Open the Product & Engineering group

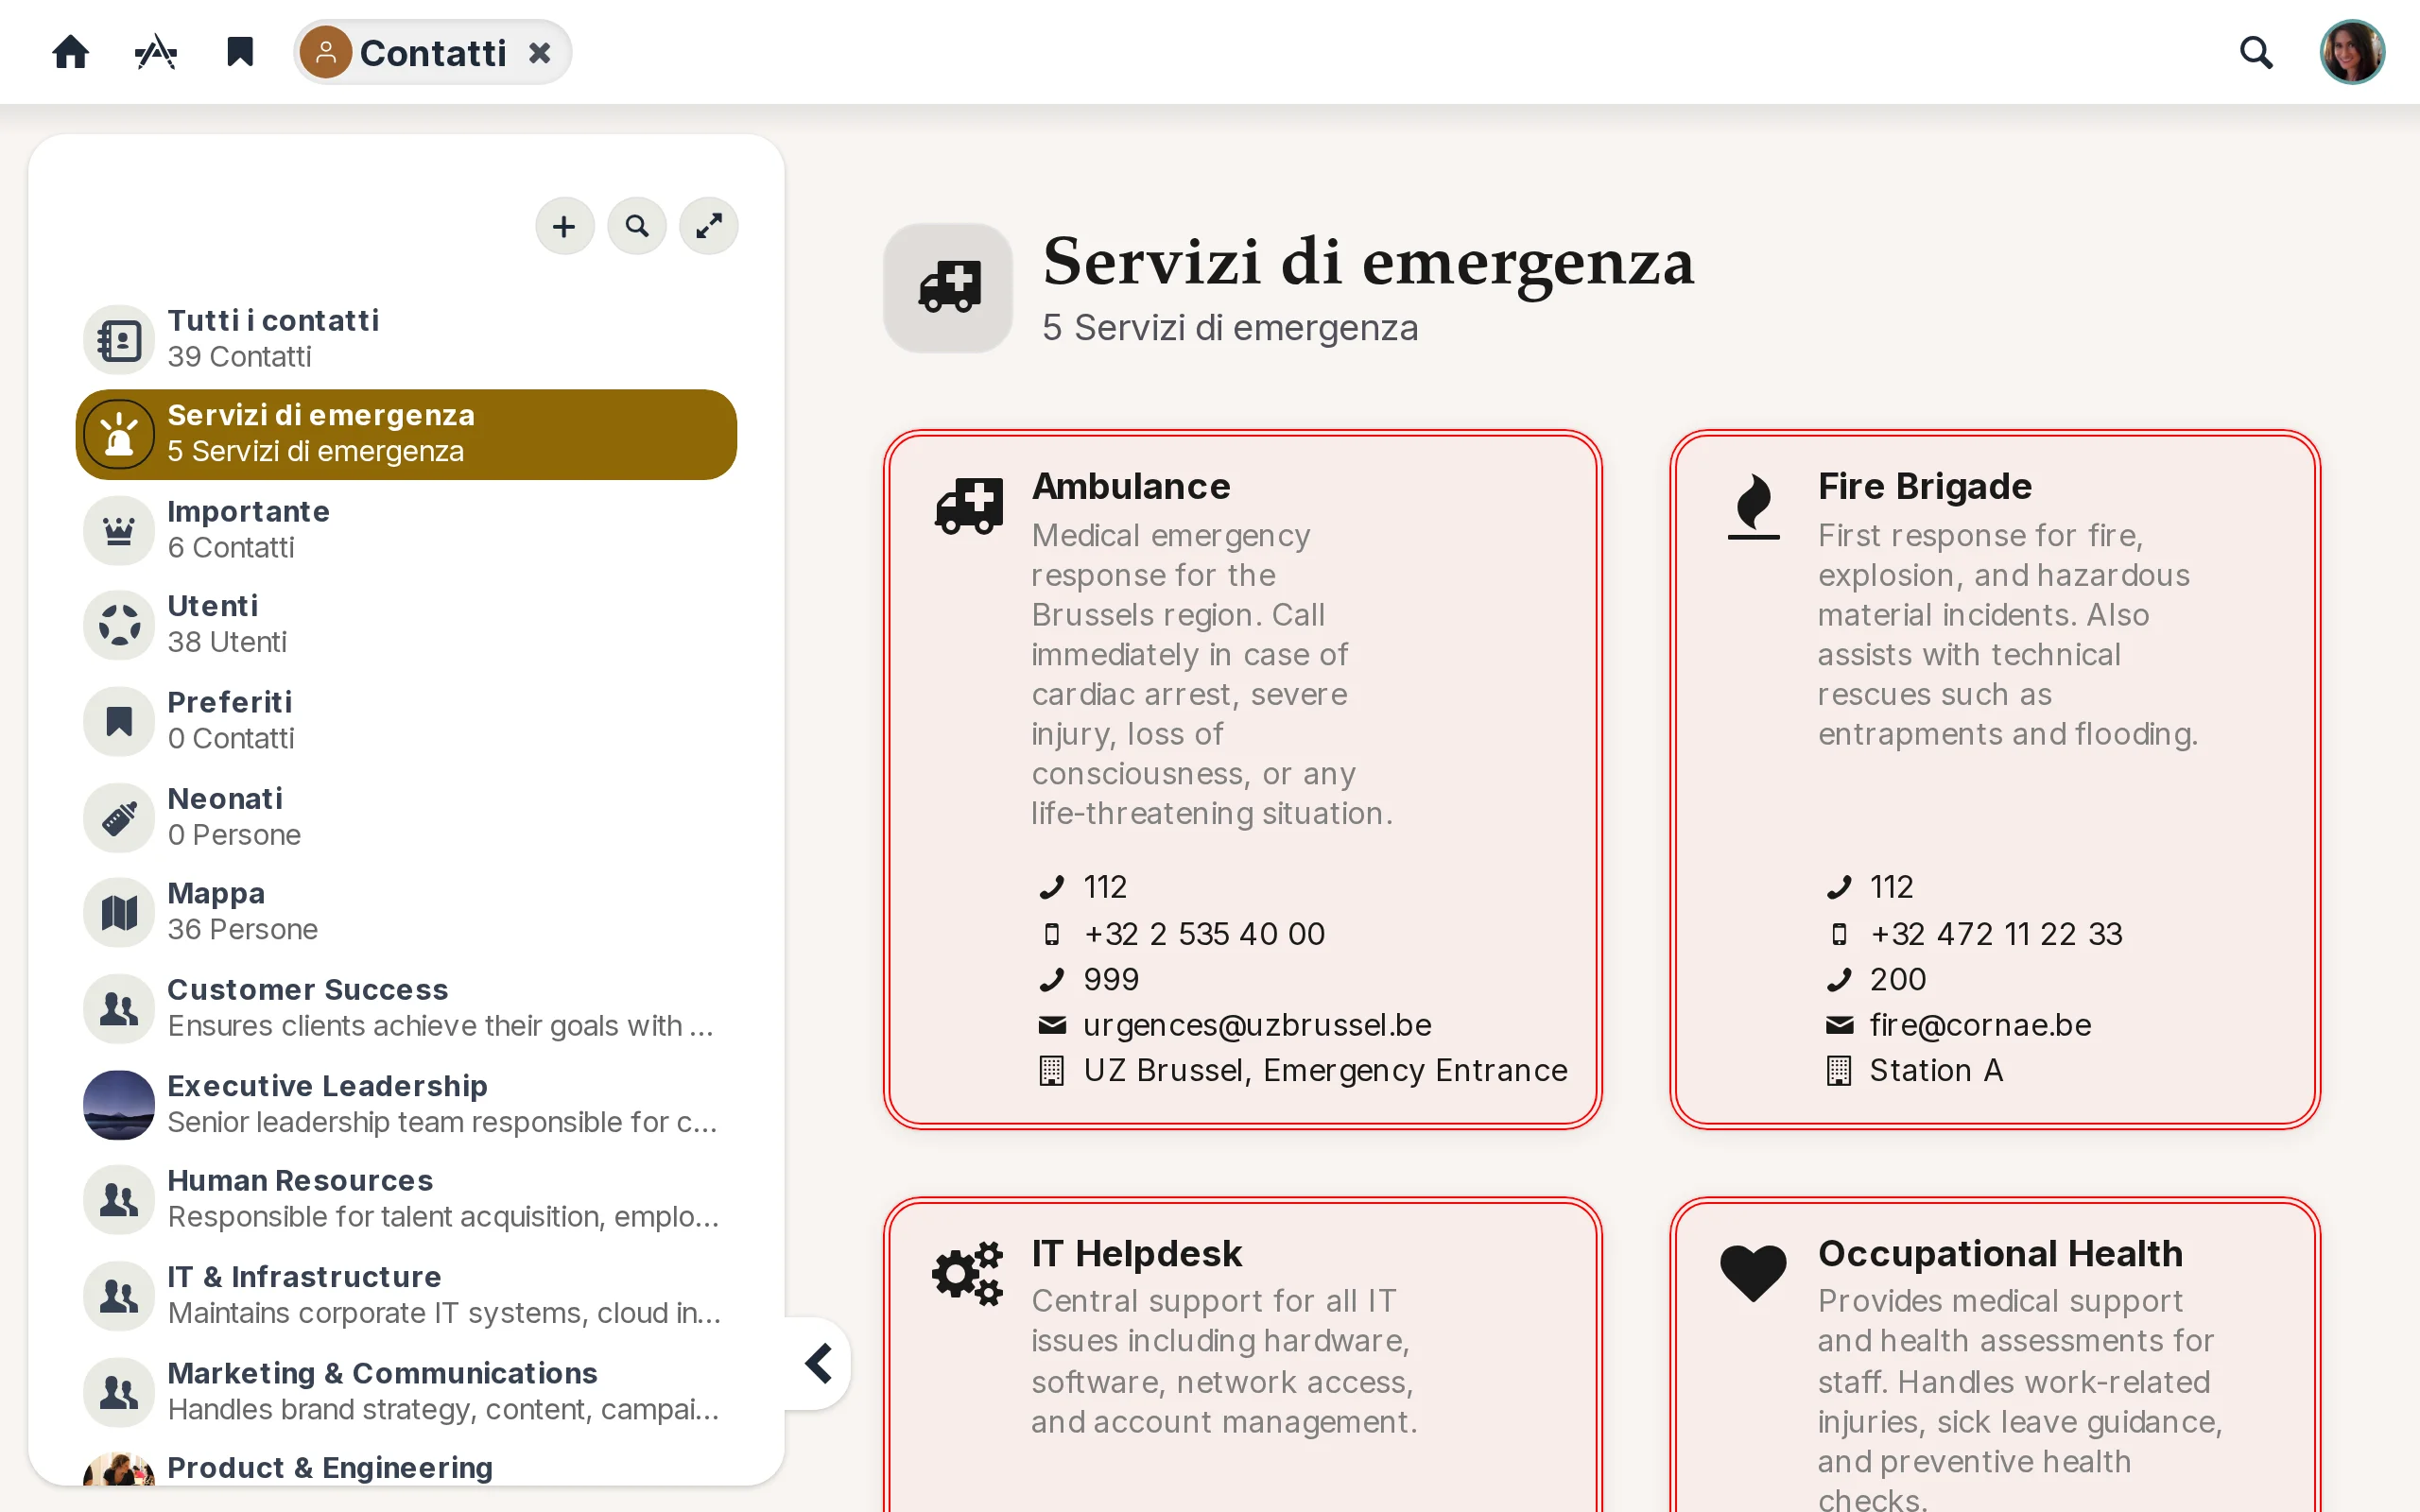coord(406,1467)
